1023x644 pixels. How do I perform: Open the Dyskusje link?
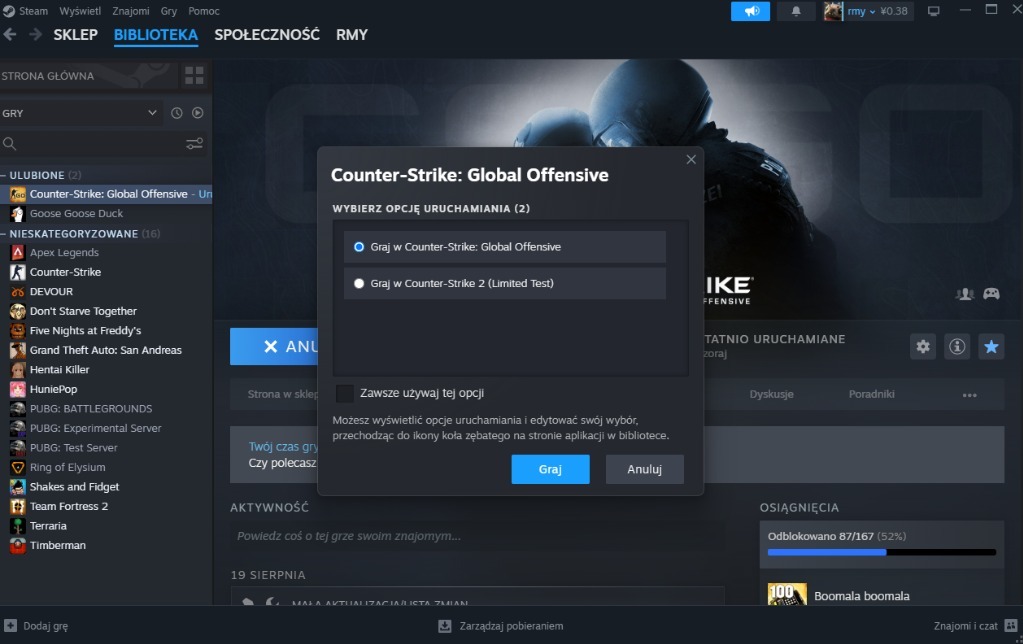tap(771, 394)
